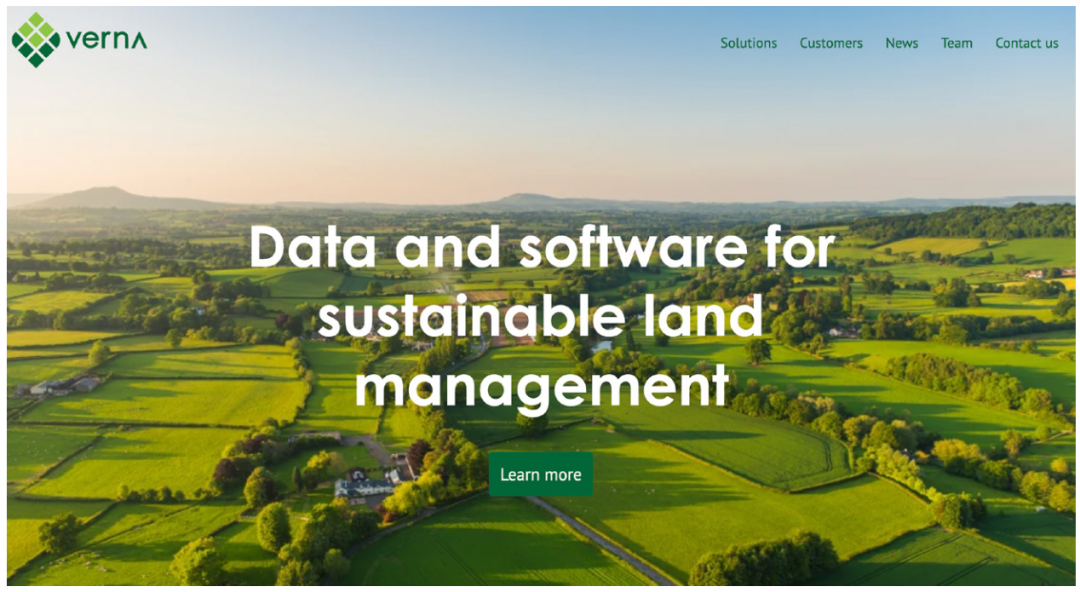The image size is (1080, 592).
Task: Open the Solutions menu item
Action: click(749, 43)
